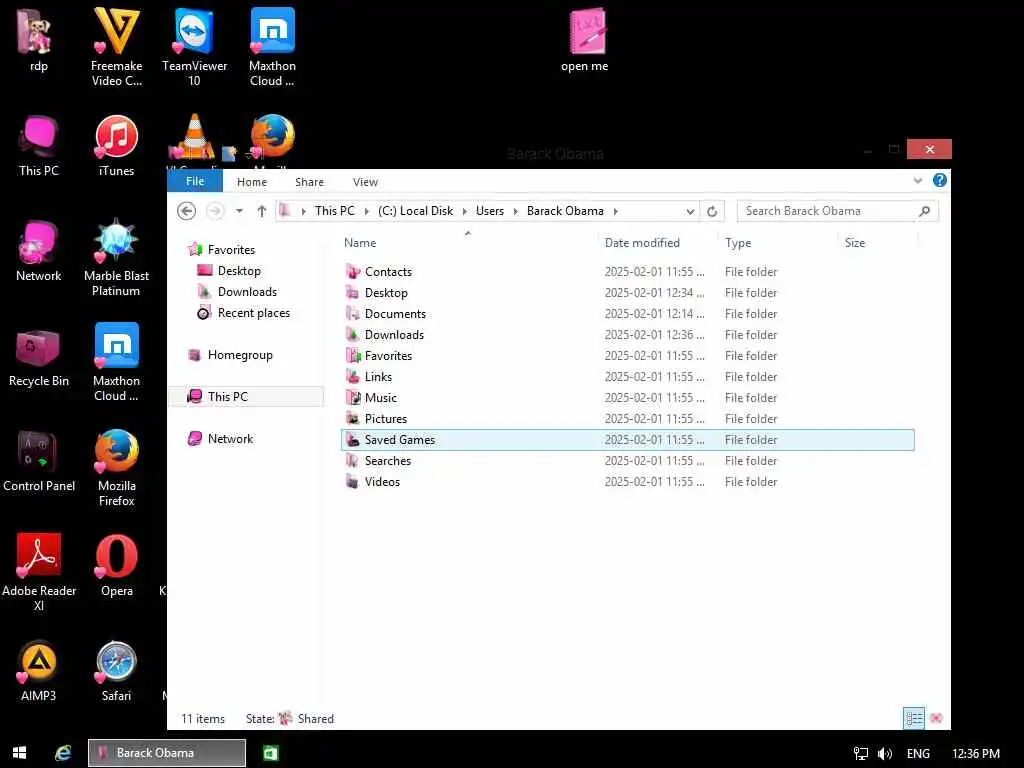Select the Documents folder row
Screen dimensions: 1024x768
click(628, 313)
